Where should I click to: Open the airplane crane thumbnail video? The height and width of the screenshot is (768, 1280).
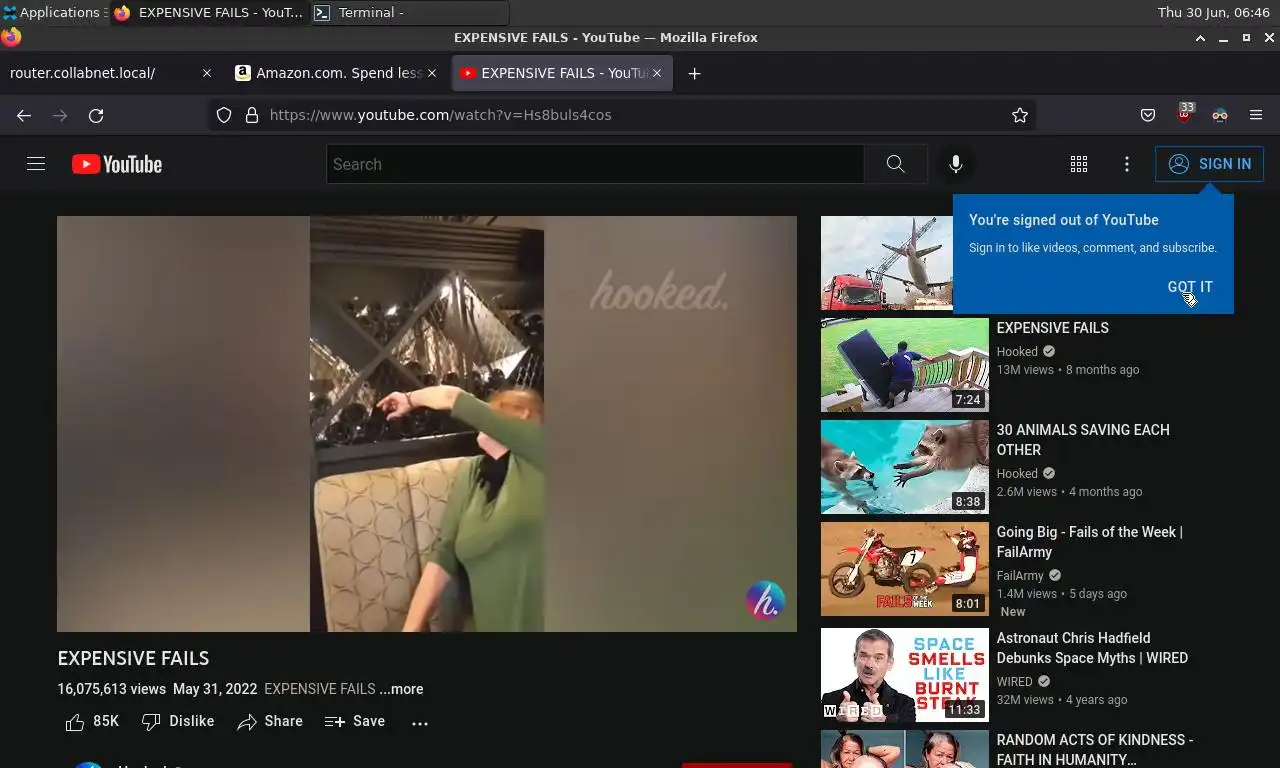886,263
